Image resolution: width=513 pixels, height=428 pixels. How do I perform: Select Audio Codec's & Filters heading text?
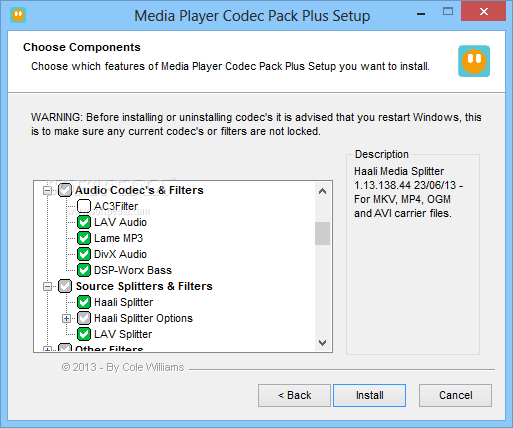[x=139, y=190]
